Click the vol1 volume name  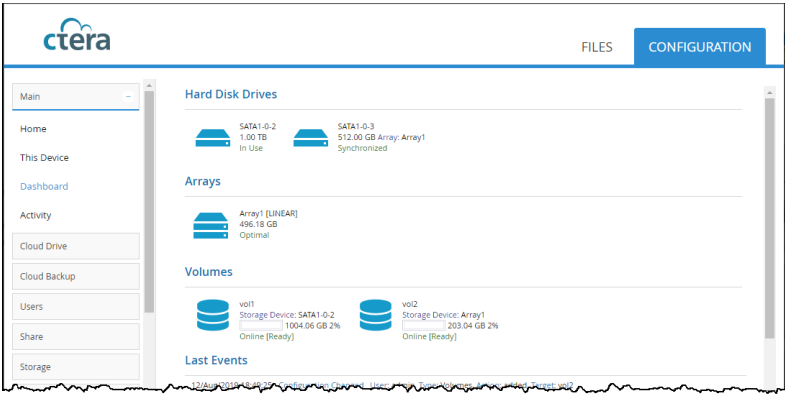pyautogui.click(x=246, y=304)
